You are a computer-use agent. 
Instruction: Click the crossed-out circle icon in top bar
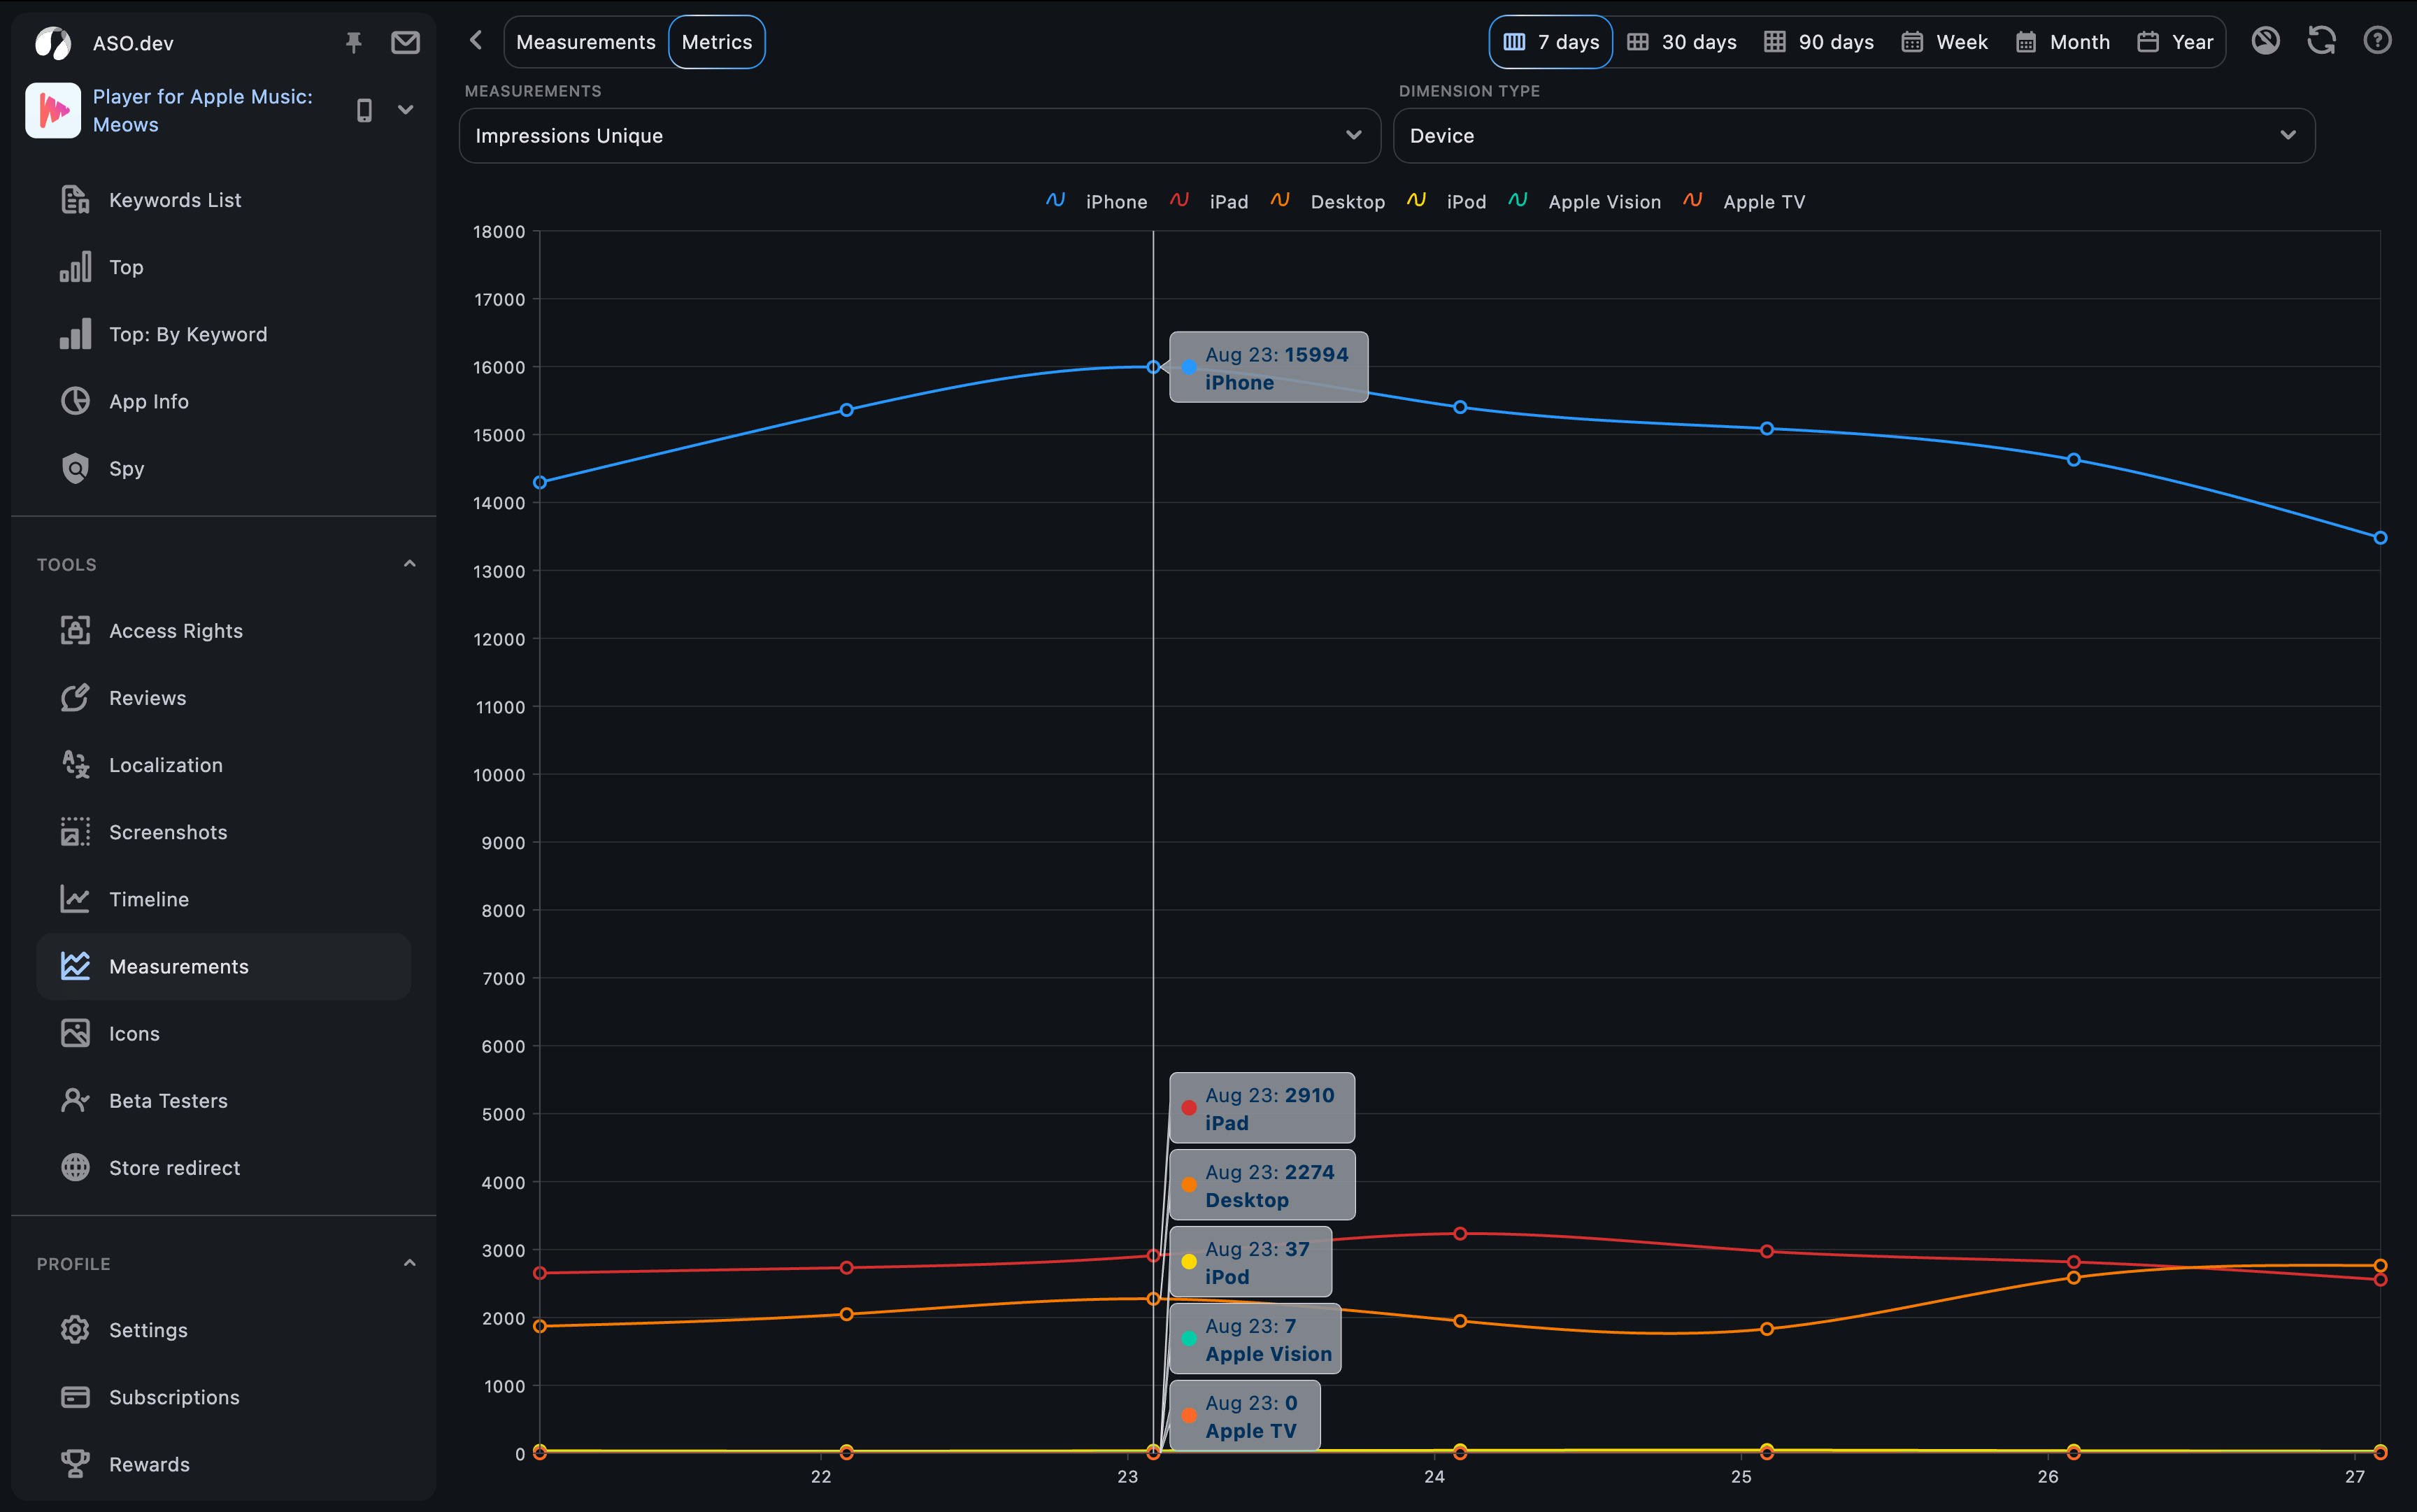point(2265,40)
